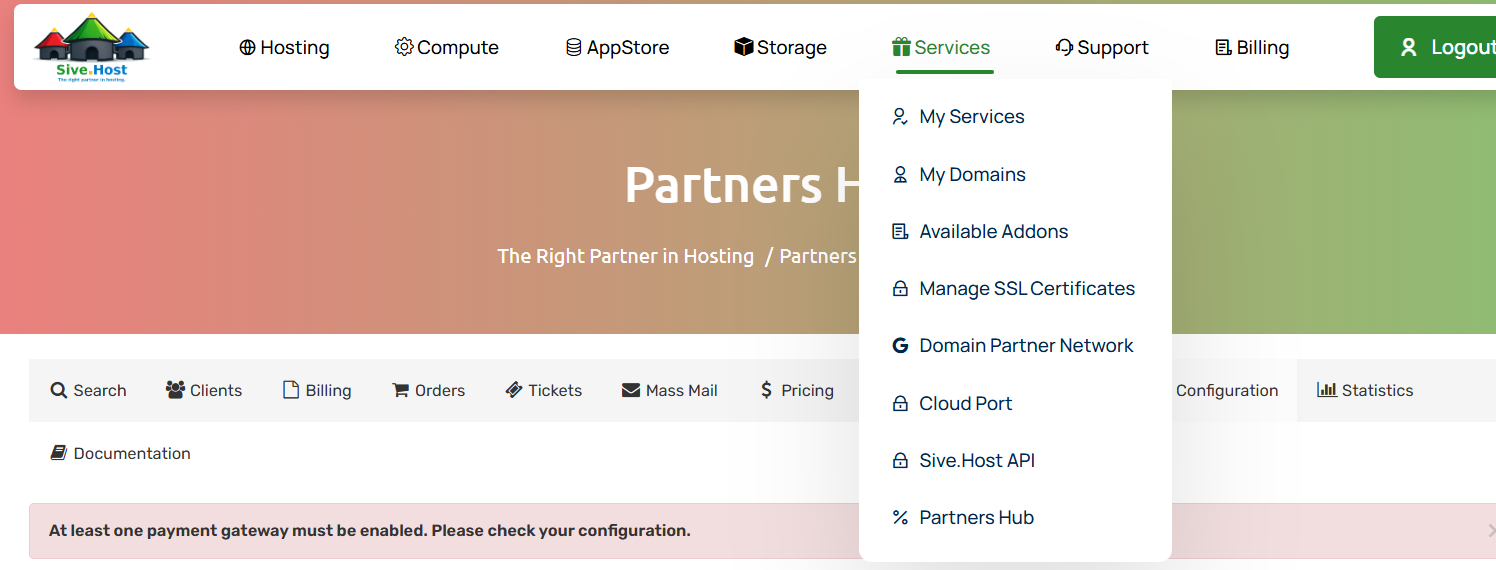Click the database icon beside AppStore
1496x570 pixels.
click(574, 47)
